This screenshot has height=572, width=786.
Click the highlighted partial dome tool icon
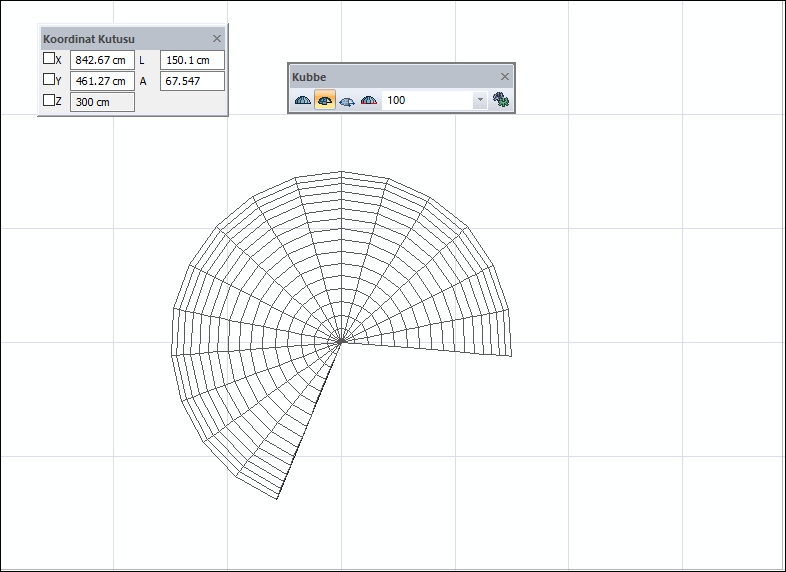(325, 101)
